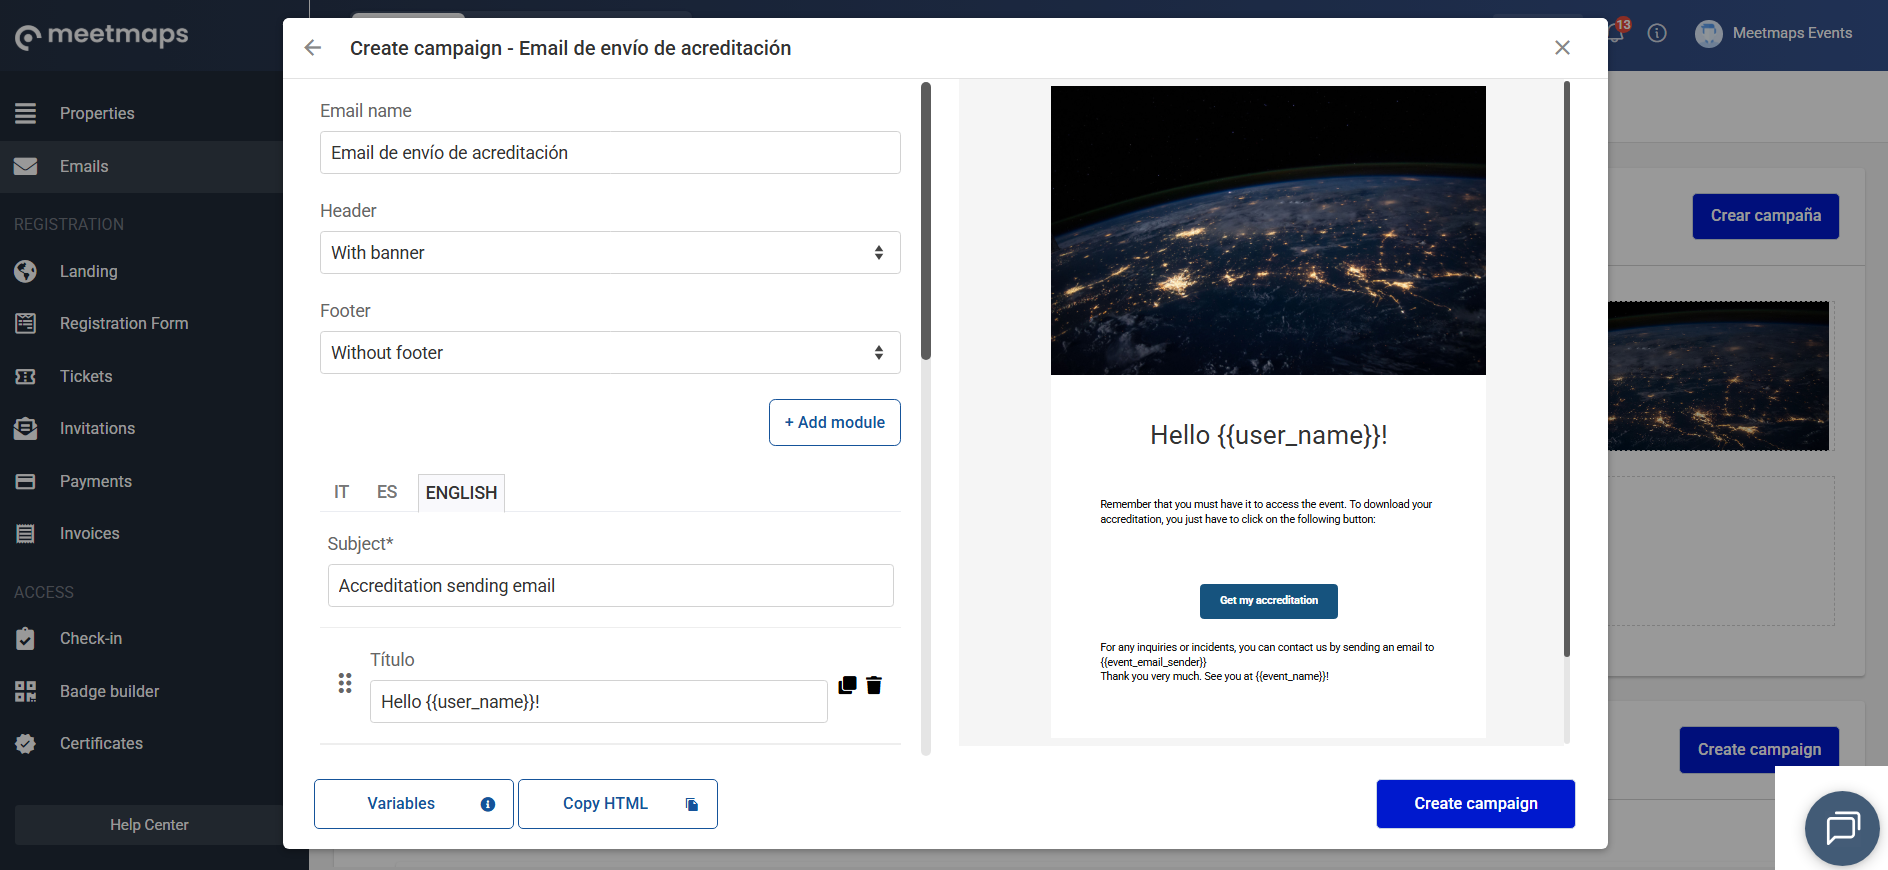
Task: Click the Crear campaña button behind dialog
Action: [1766, 216]
